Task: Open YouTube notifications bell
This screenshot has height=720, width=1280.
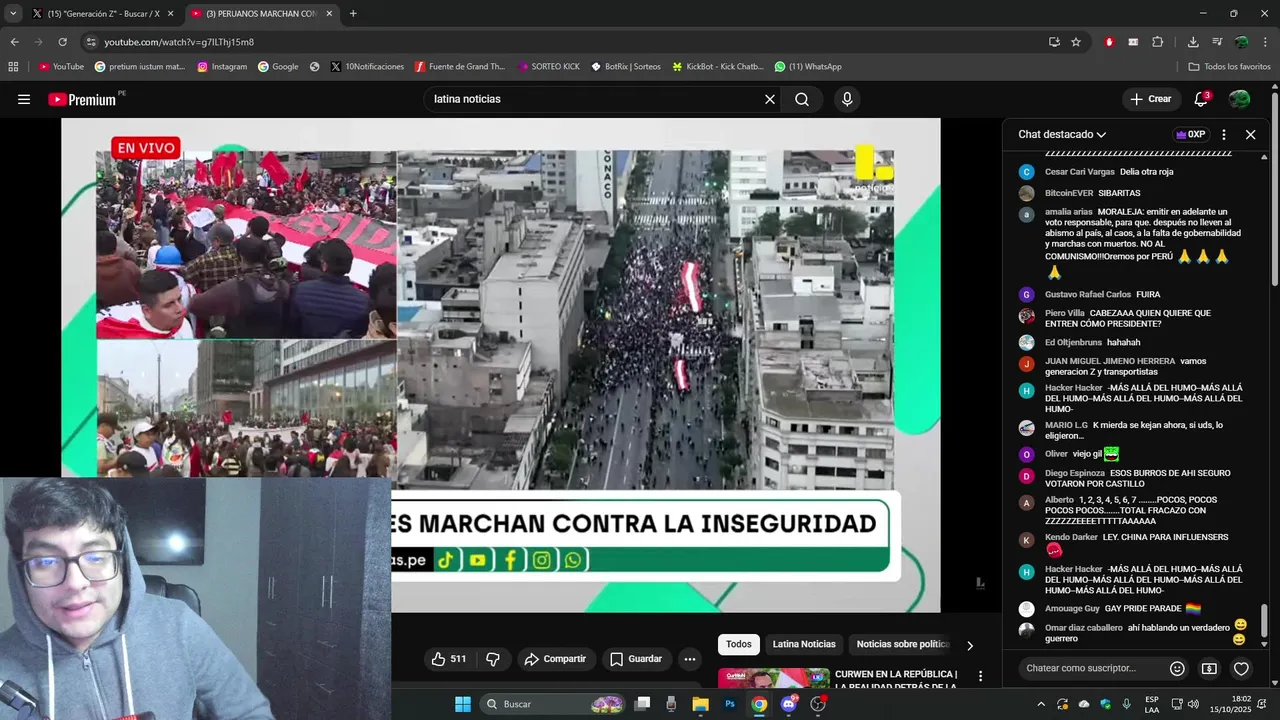Action: pyautogui.click(x=1201, y=99)
